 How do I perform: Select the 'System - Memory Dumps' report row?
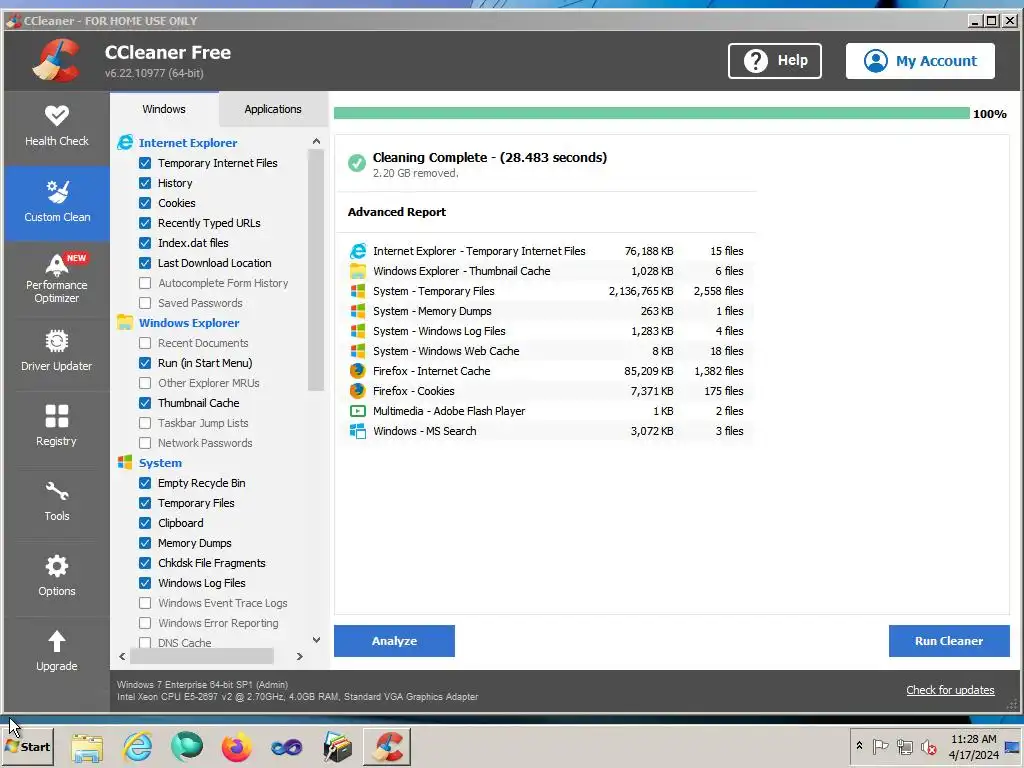pyautogui.click(x=546, y=312)
